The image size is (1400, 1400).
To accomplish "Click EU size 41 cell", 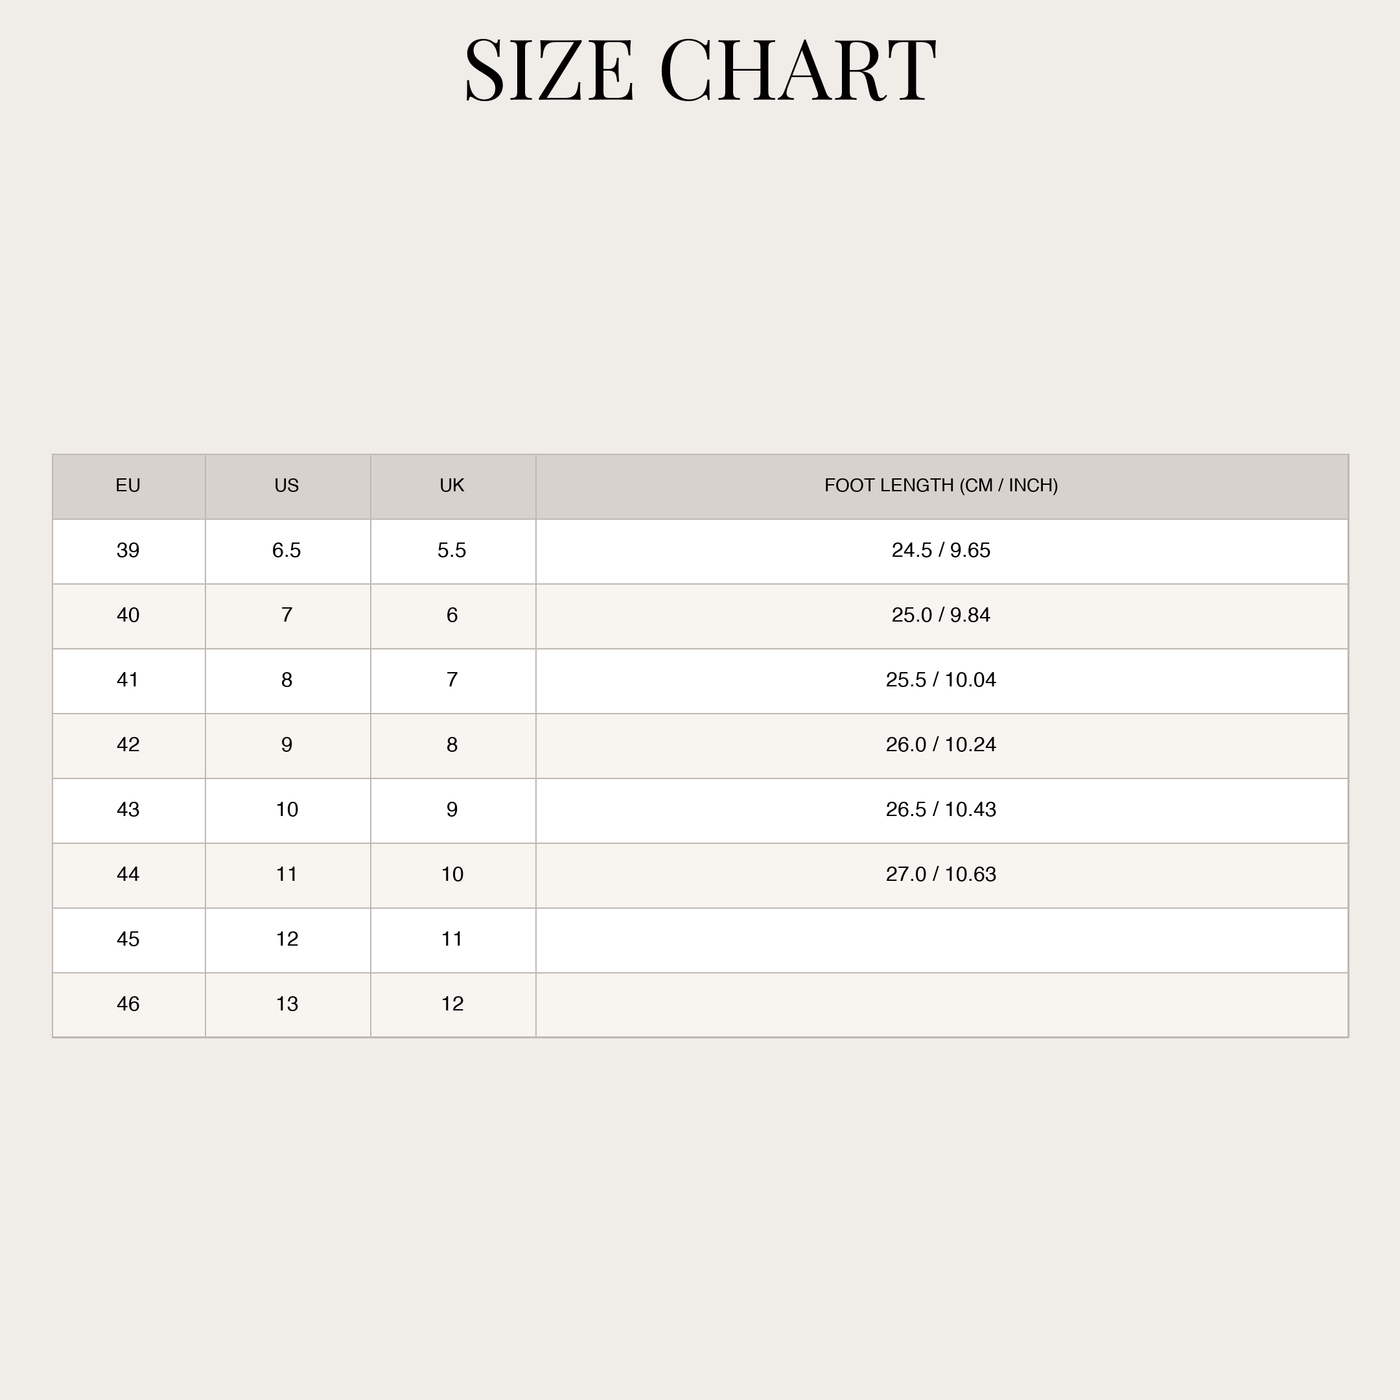I will [128, 681].
